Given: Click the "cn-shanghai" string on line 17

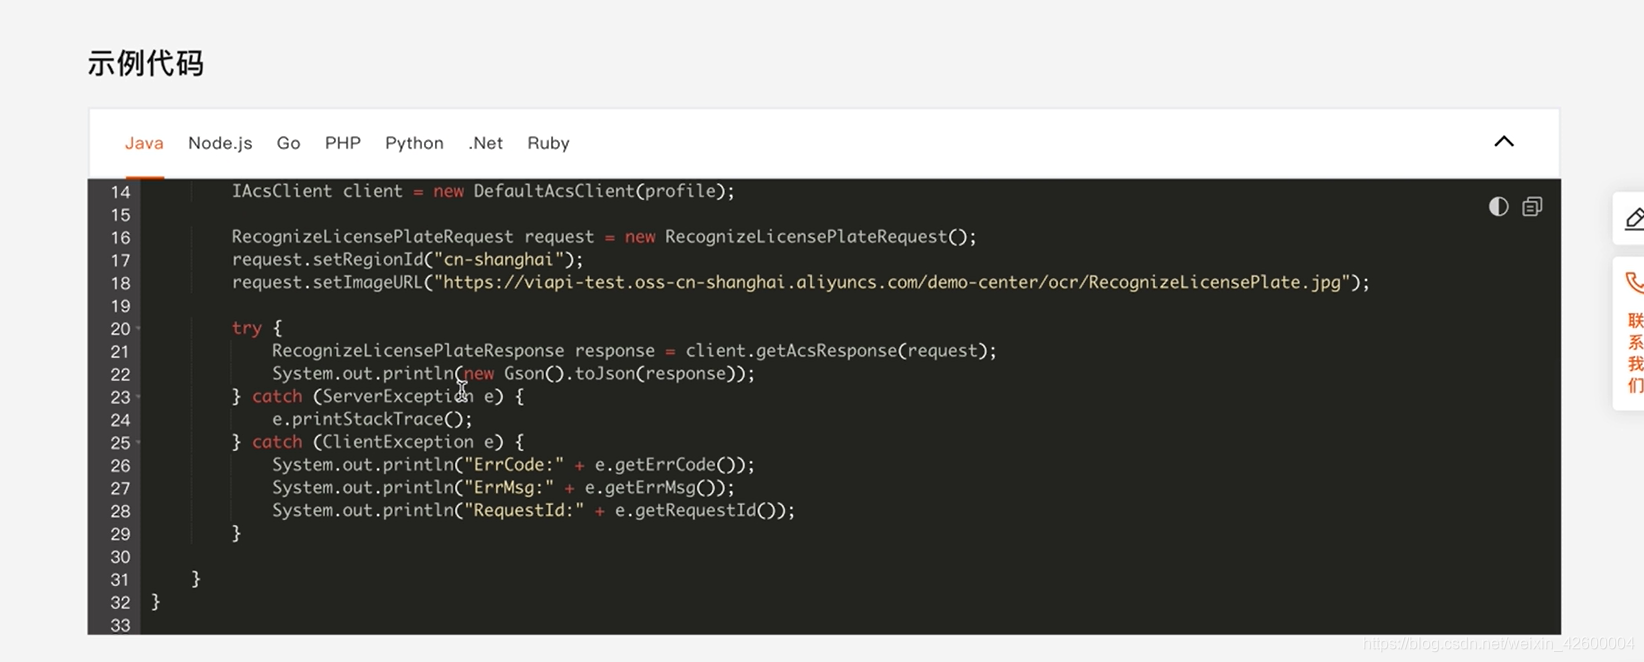Looking at the screenshot, I should point(498,260).
